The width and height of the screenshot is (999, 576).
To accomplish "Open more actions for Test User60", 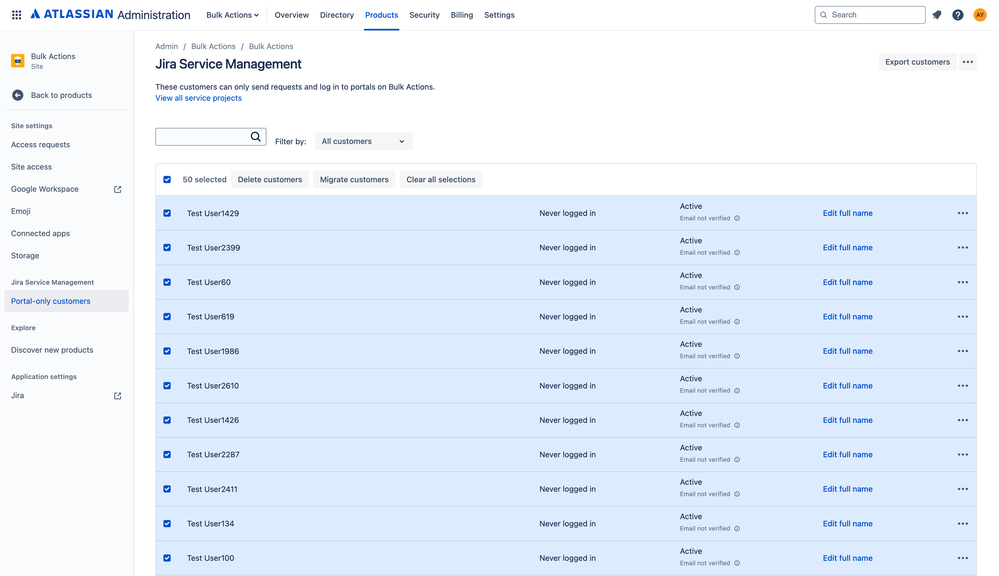I will 963,282.
